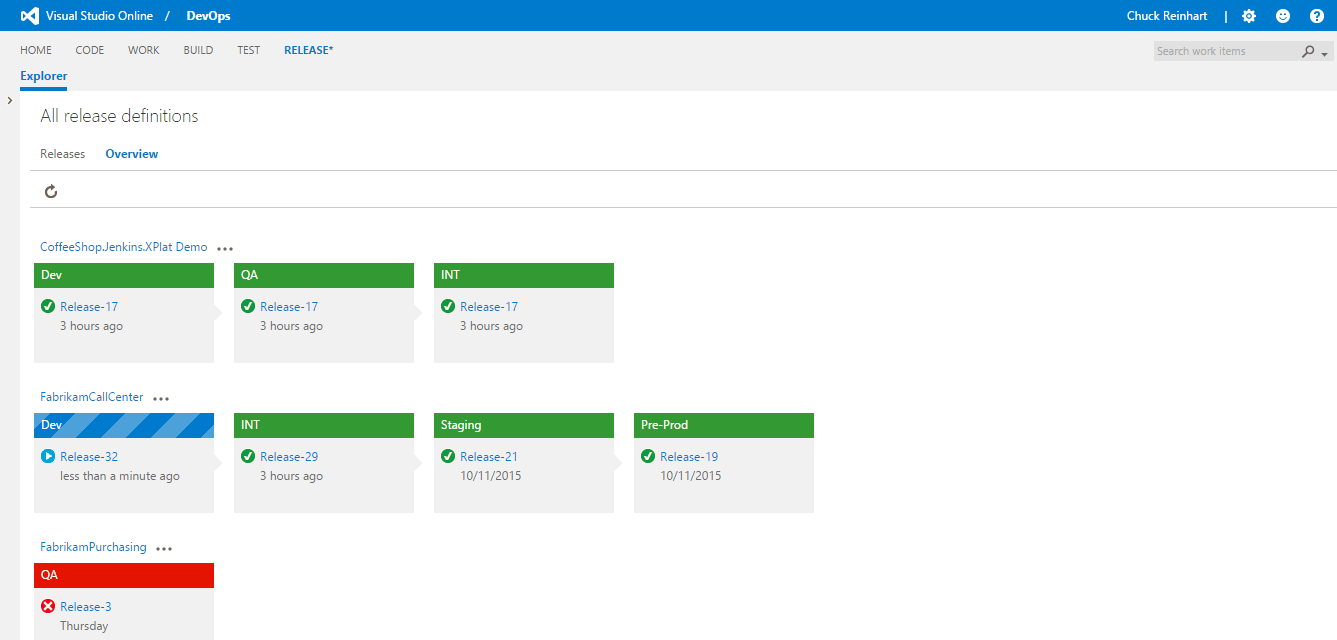Viewport: 1337px width, 640px height.
Task: Click the '10/11/2015' date under Release-19
Action: [691, 476]
